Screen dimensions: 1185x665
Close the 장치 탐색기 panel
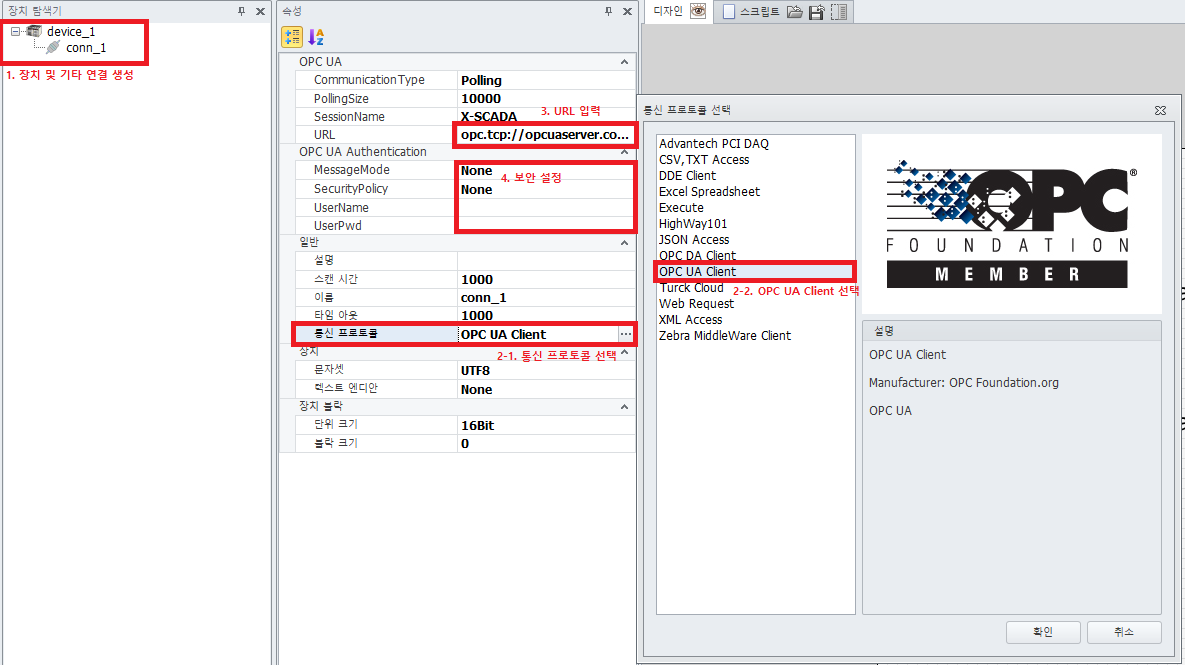click(x=260, y=11)
